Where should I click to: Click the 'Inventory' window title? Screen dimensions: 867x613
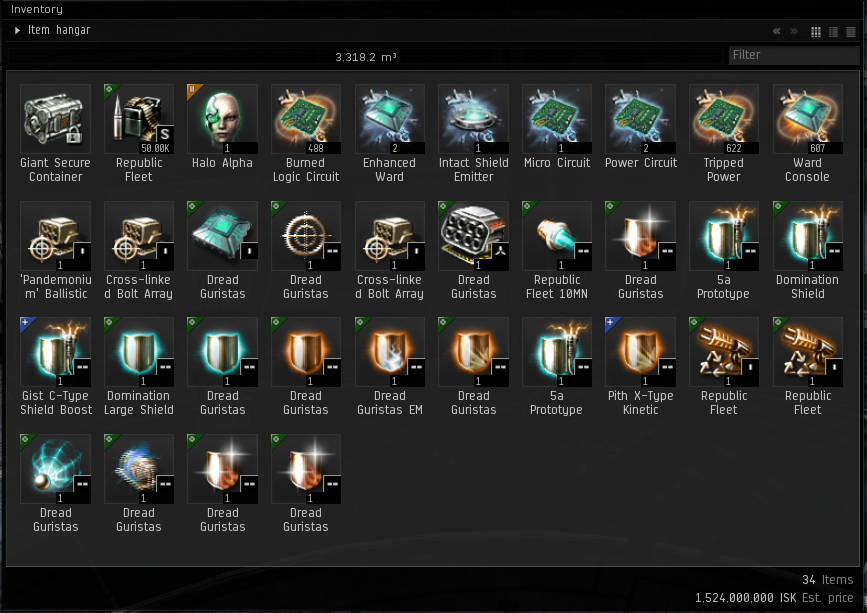[x=37, y=9]
